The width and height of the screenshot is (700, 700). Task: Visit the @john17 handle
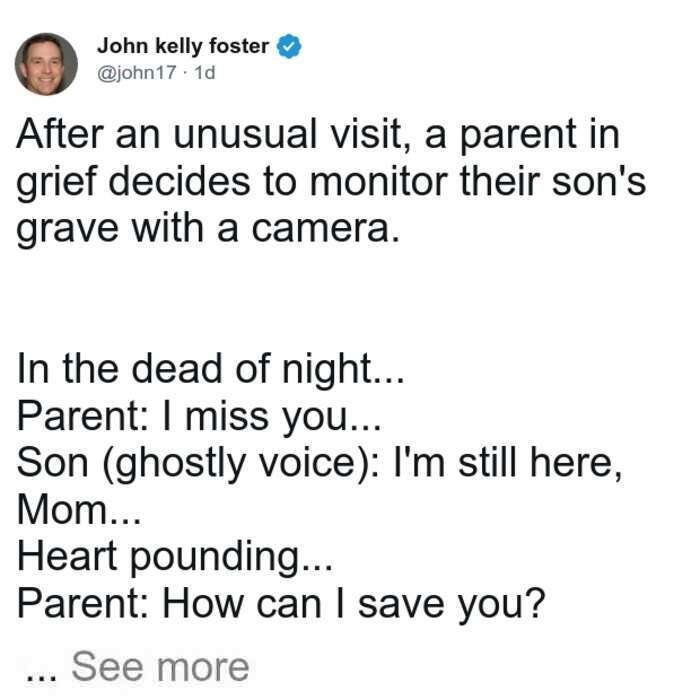[x=137, y=73]
